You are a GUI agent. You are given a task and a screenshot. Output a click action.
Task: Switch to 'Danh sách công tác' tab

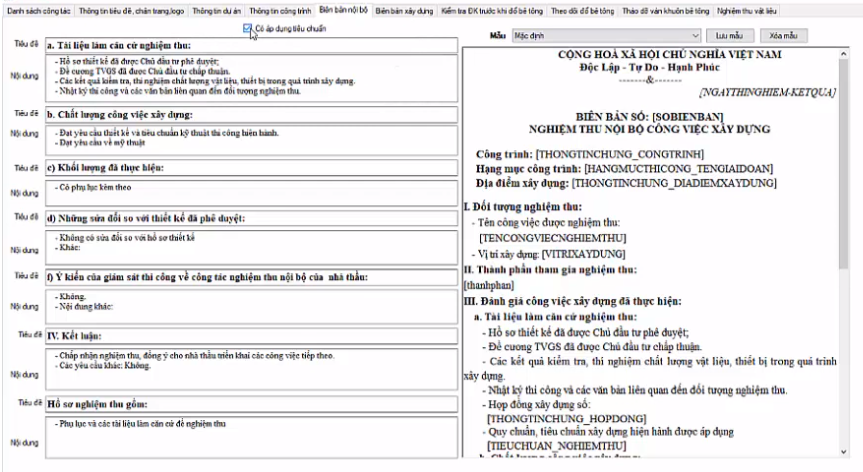coord(39,11)
